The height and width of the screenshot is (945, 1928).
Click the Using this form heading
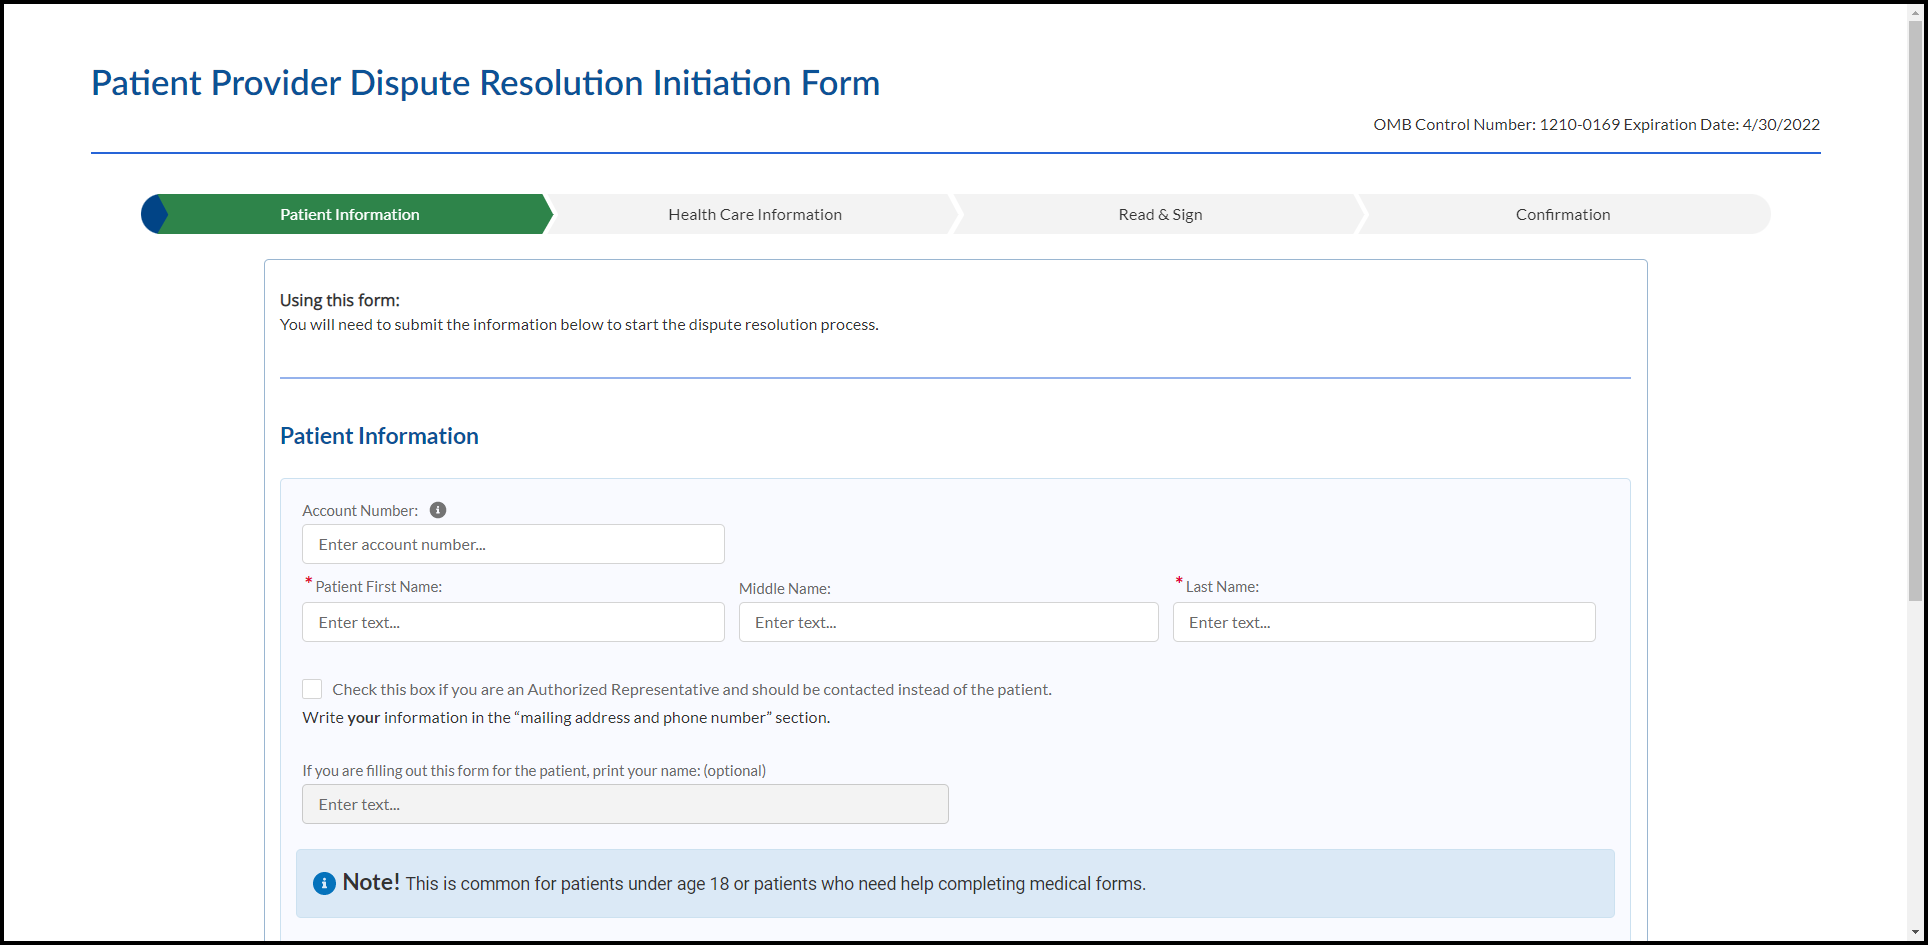(x=340, y=300)
